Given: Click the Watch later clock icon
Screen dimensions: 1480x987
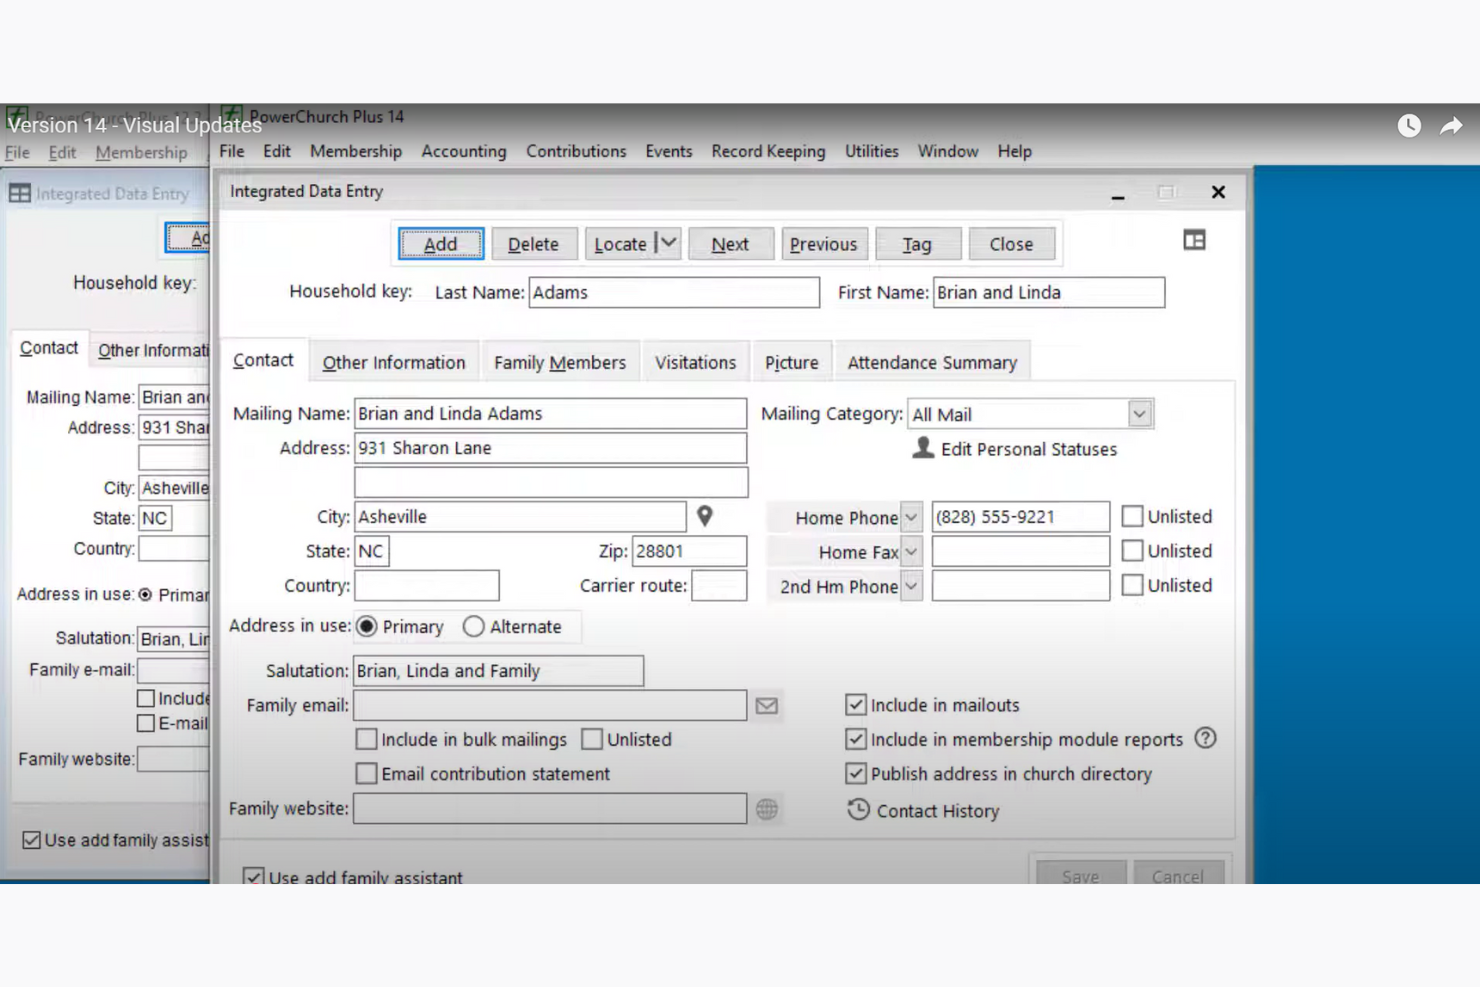Looking at the screenshot, I should coord(1409,126).
